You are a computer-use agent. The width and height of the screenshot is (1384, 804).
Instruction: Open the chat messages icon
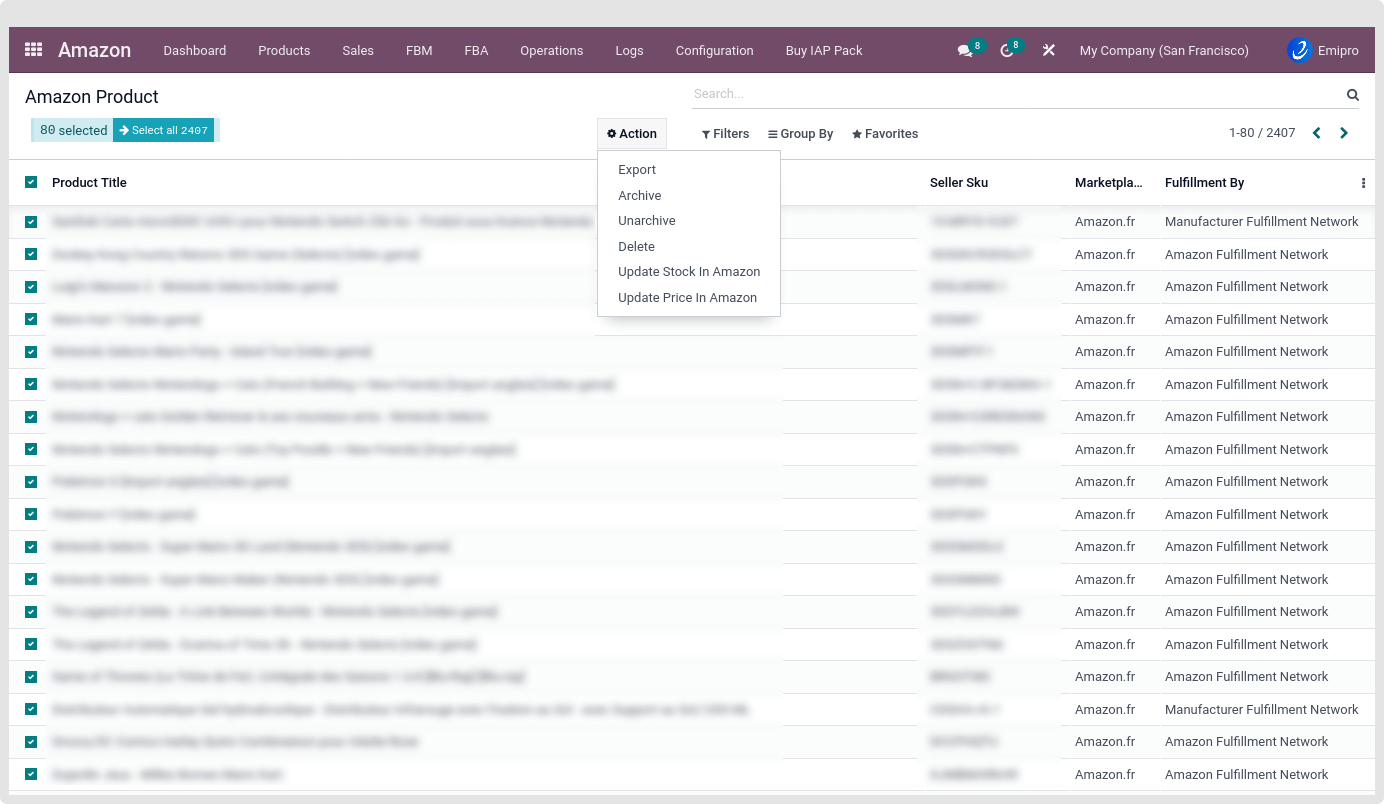[x=965, y=51]
